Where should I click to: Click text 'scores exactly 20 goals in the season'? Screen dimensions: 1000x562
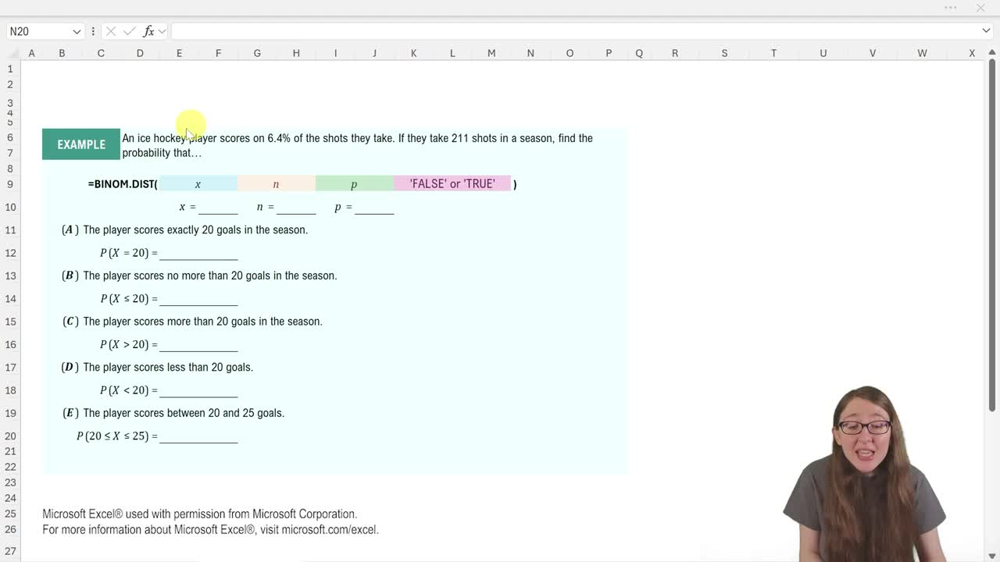223,230
